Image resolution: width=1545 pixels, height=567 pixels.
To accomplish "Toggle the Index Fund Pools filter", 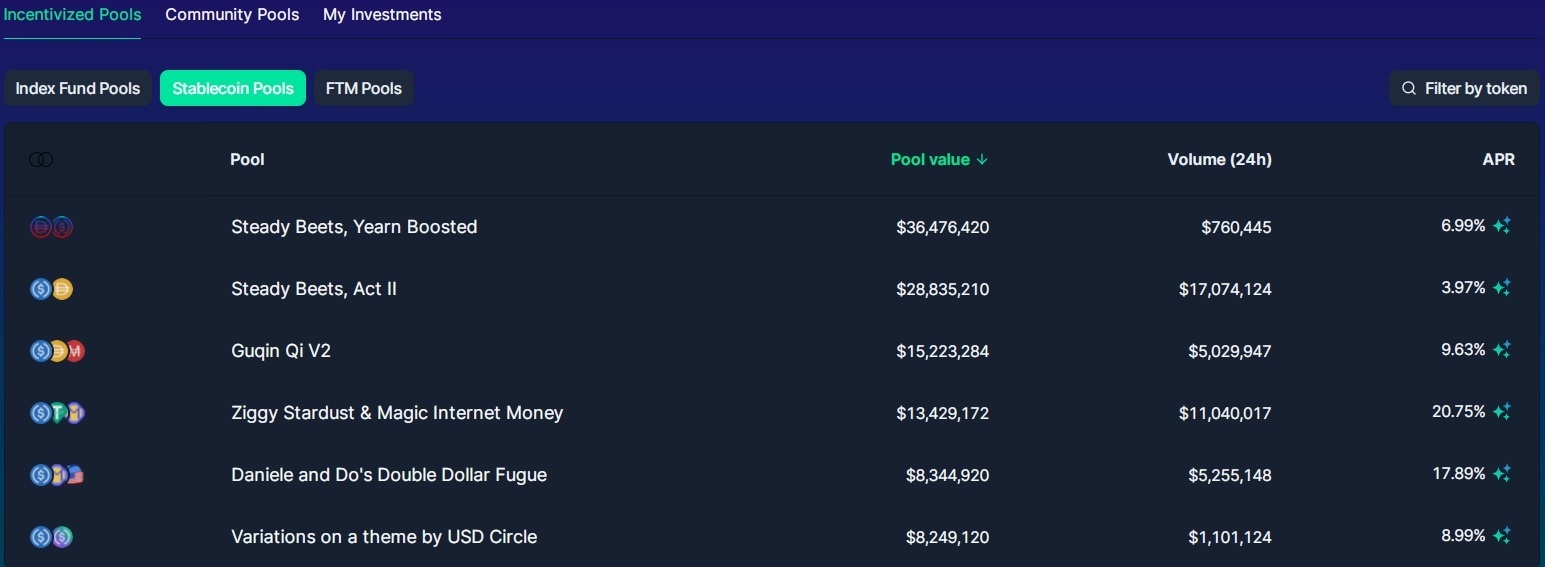I will point(78,88).
